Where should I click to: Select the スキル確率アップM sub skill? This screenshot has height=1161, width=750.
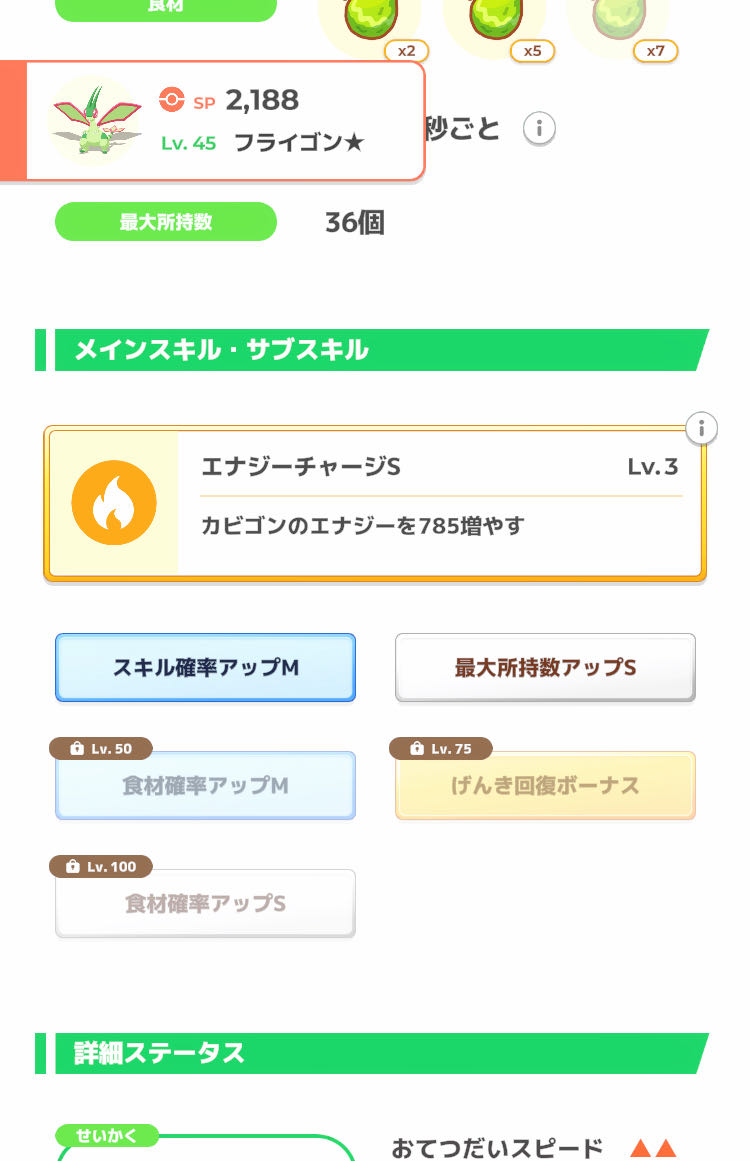pyautogui.click(x=205, y=668)
